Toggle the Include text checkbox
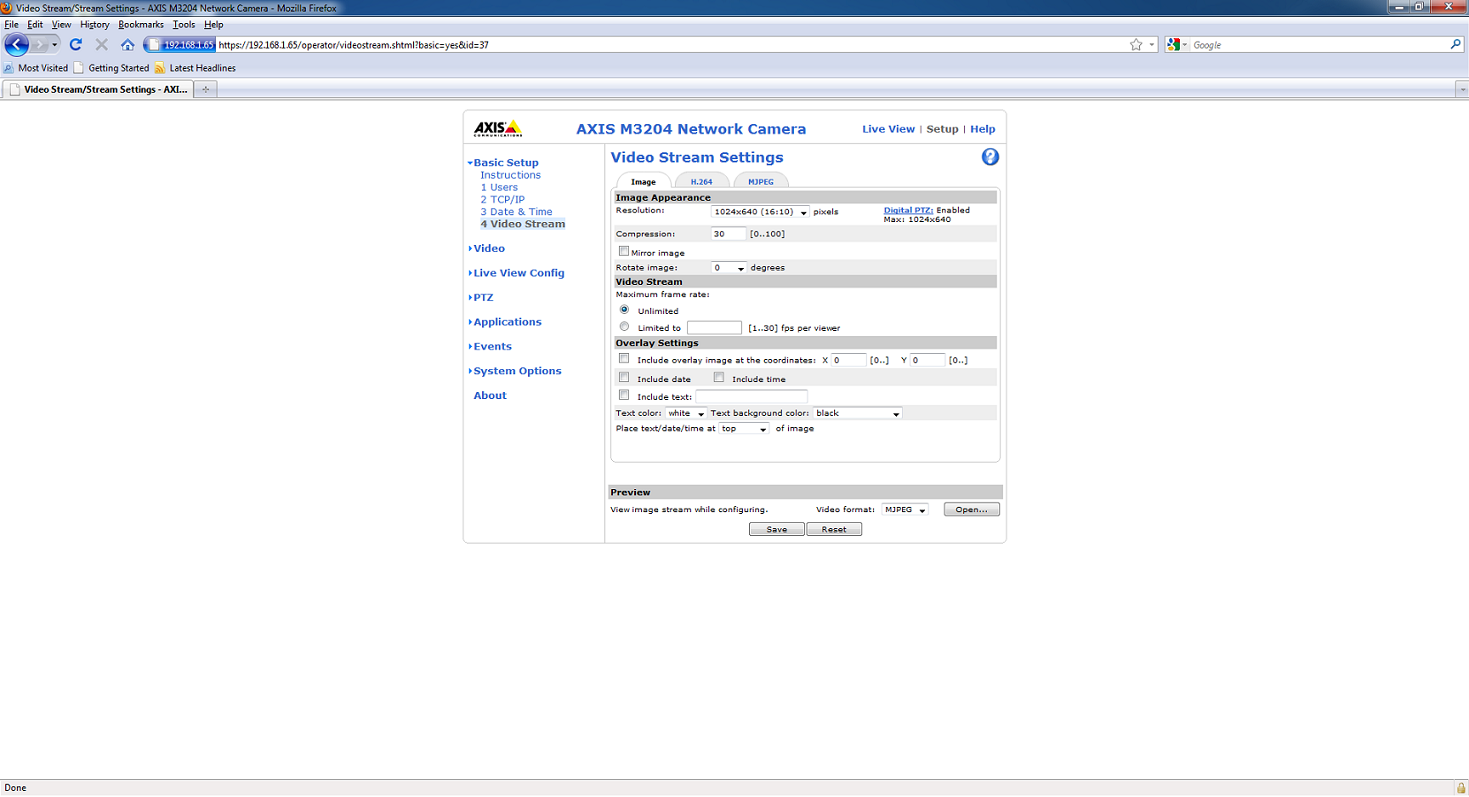 point(624,395)
